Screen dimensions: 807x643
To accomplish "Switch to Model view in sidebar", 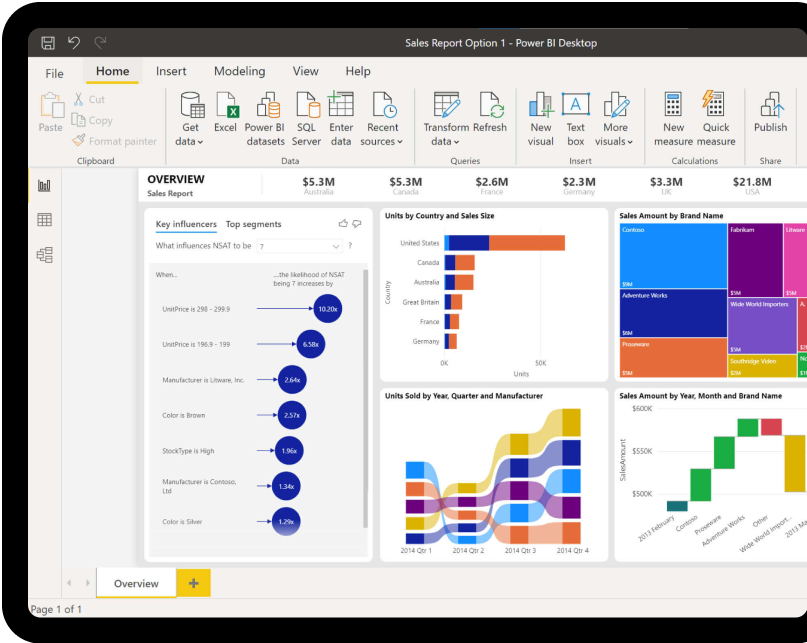I will pyautogui.click(x=44, y=255).
